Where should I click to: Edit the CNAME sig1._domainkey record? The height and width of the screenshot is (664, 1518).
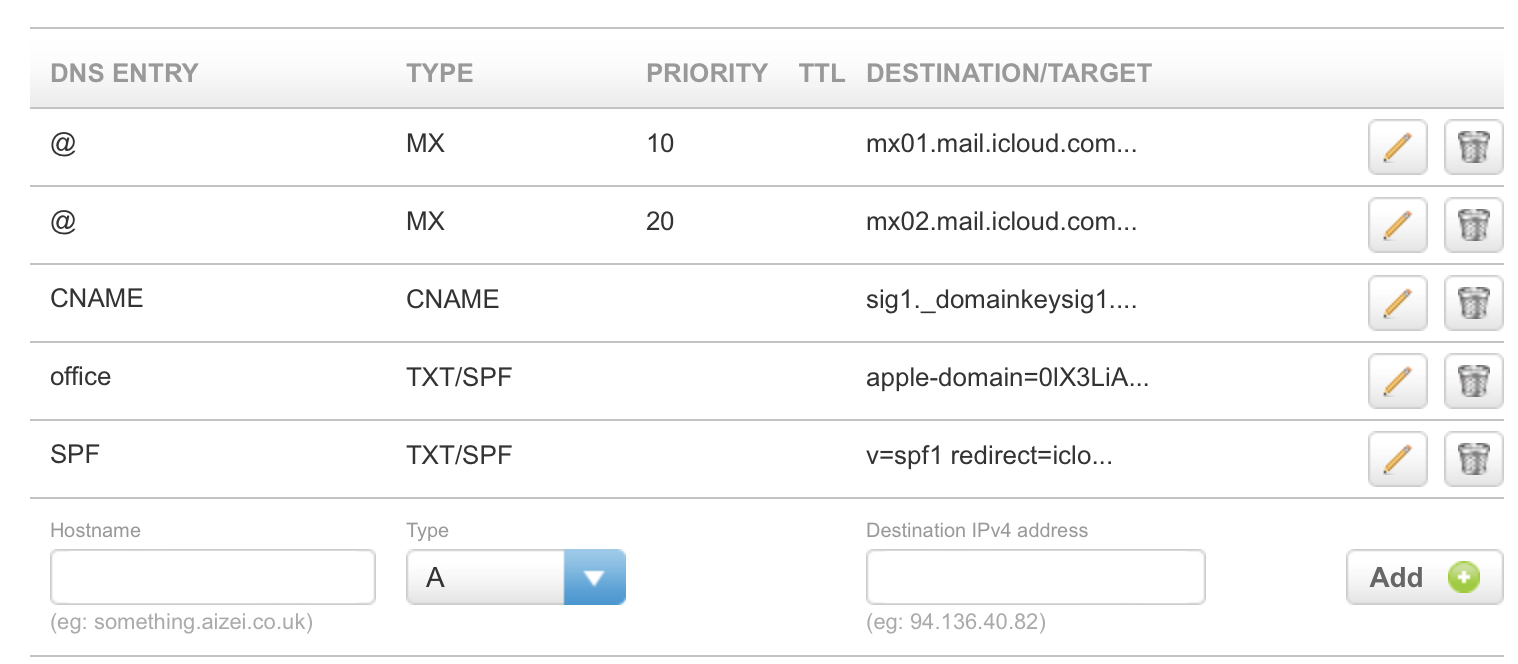coord(1397,302)
